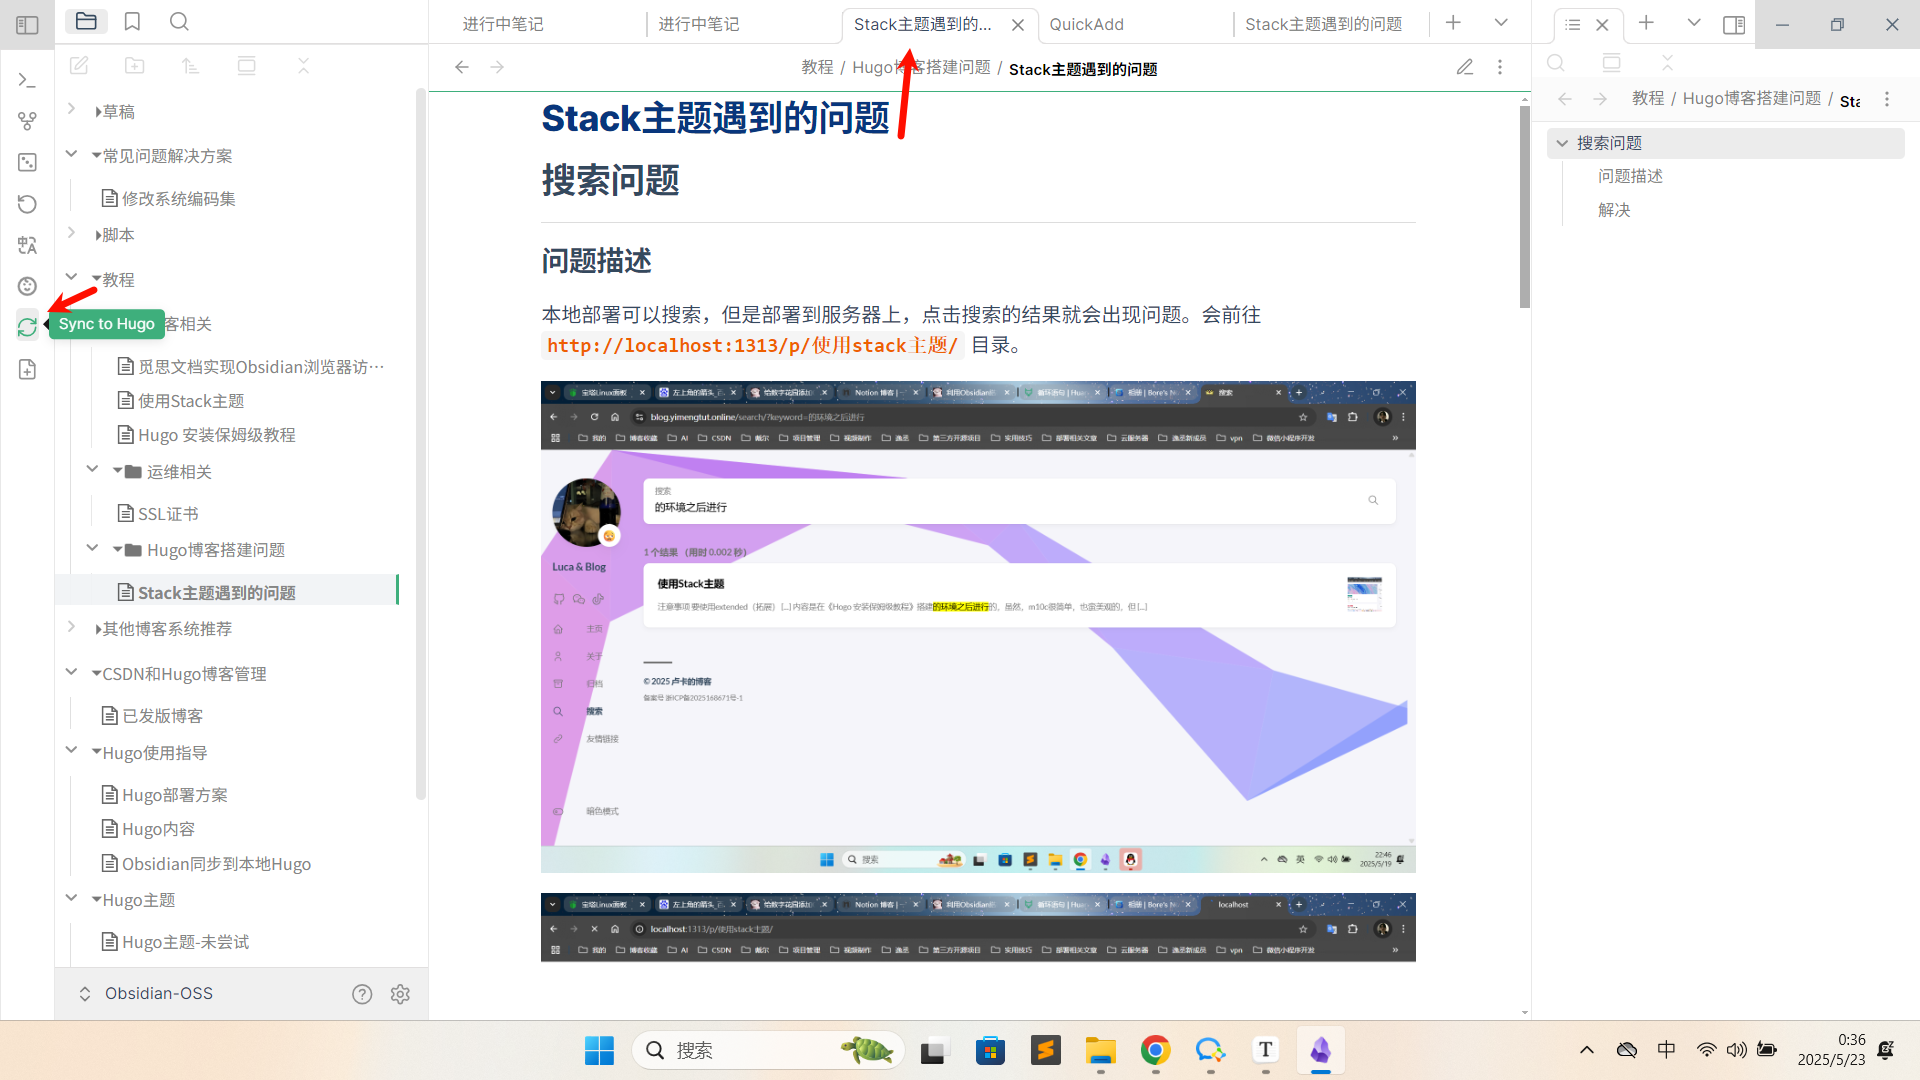Open the Hugo 安装保姆级教程 note
1920x1080 pixels.
pyautogui.click(x=216, y=435)
